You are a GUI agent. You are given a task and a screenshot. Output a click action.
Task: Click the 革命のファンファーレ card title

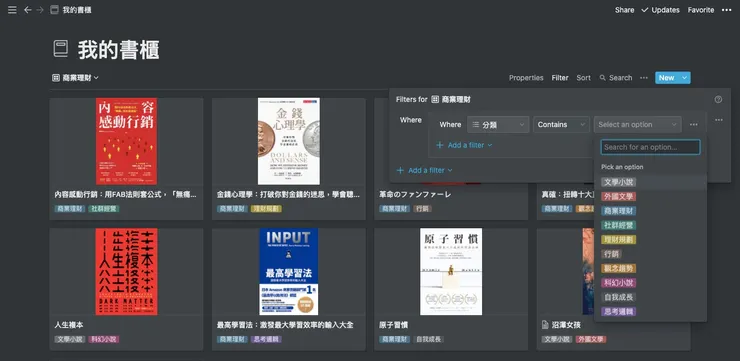pos(415,194)
